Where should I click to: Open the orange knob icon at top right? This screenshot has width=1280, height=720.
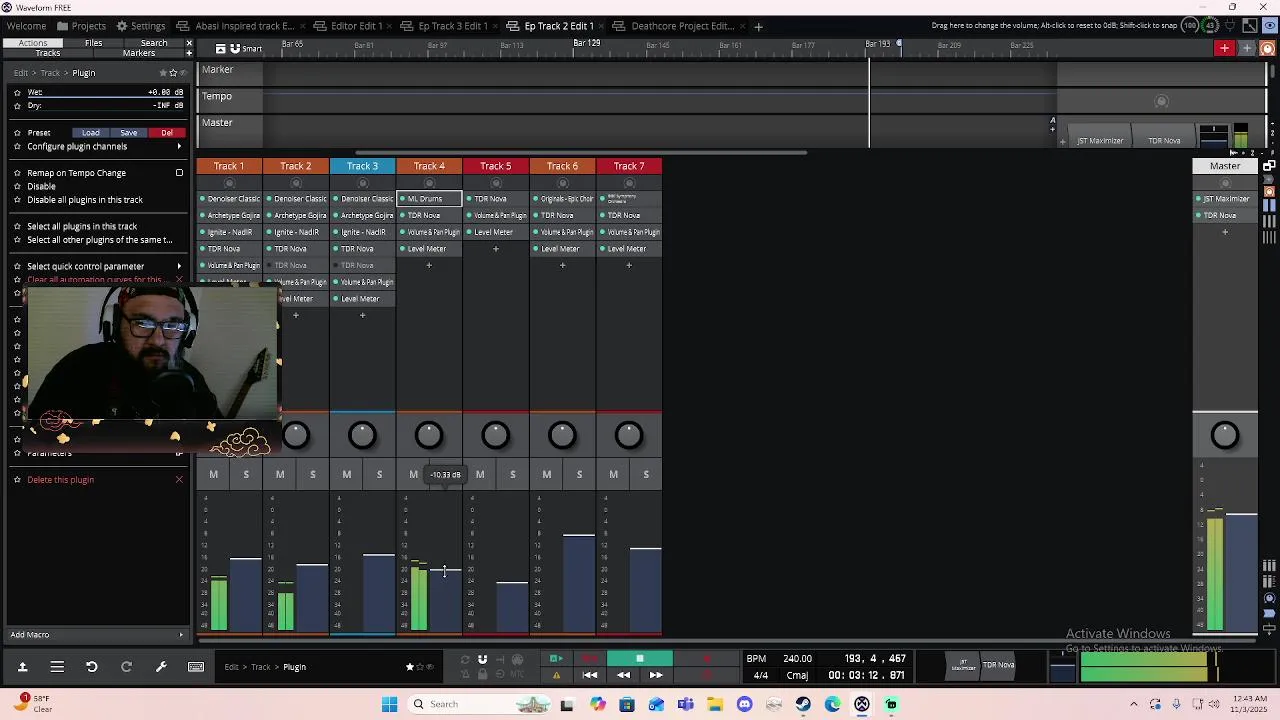[x=1268, y=48]
